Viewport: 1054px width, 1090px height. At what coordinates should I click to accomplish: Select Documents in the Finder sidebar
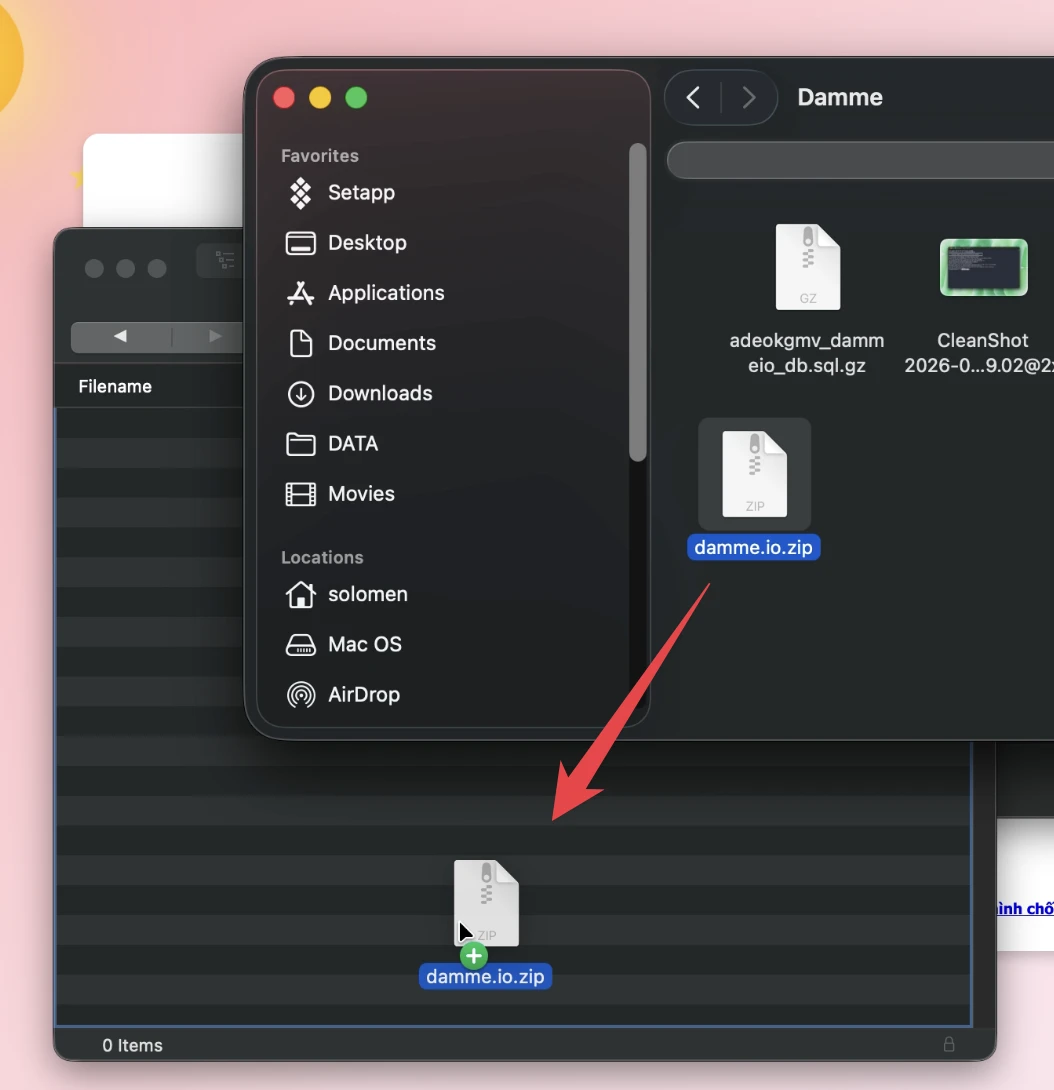click(x=361, y=343)
